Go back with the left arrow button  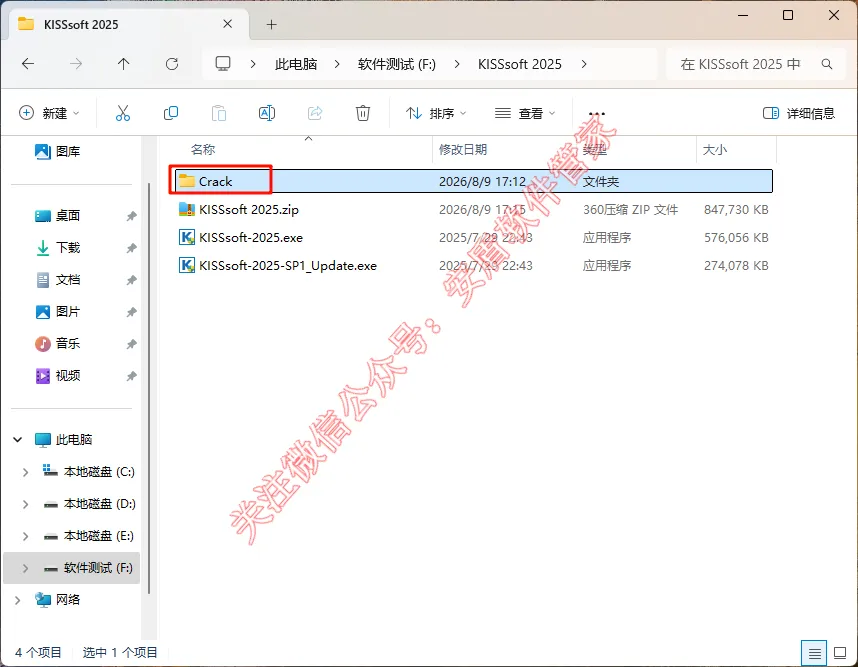click(27, 64)
